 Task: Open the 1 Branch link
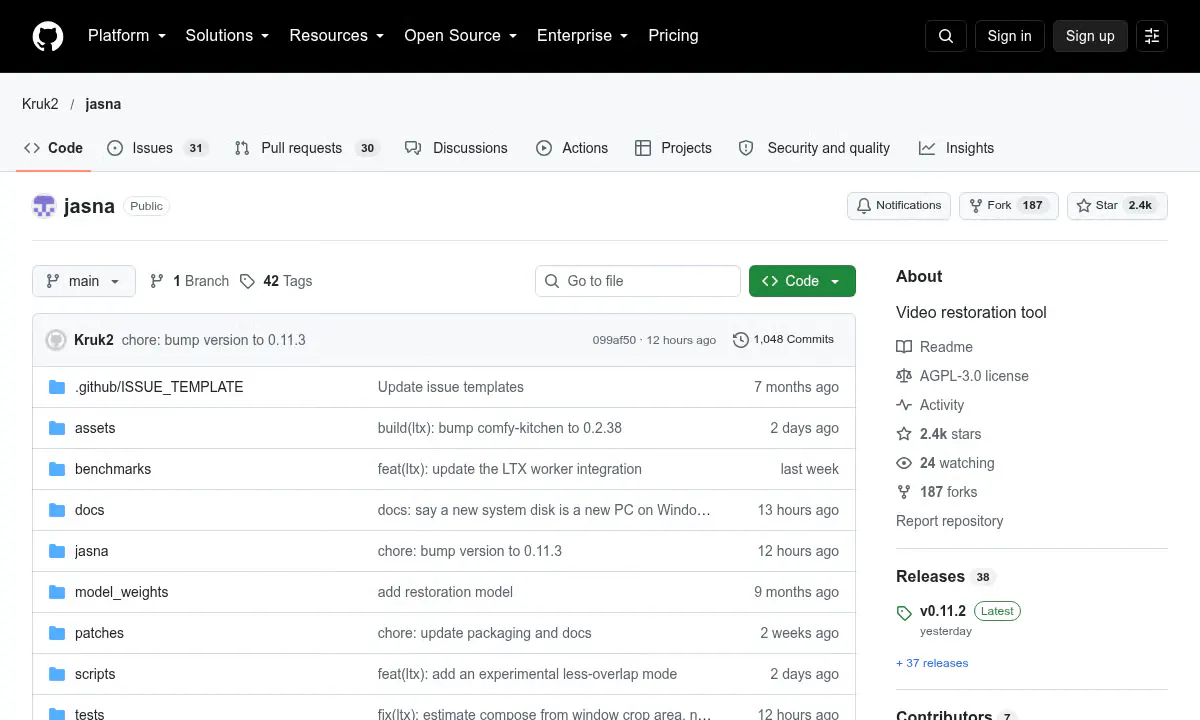189,281
